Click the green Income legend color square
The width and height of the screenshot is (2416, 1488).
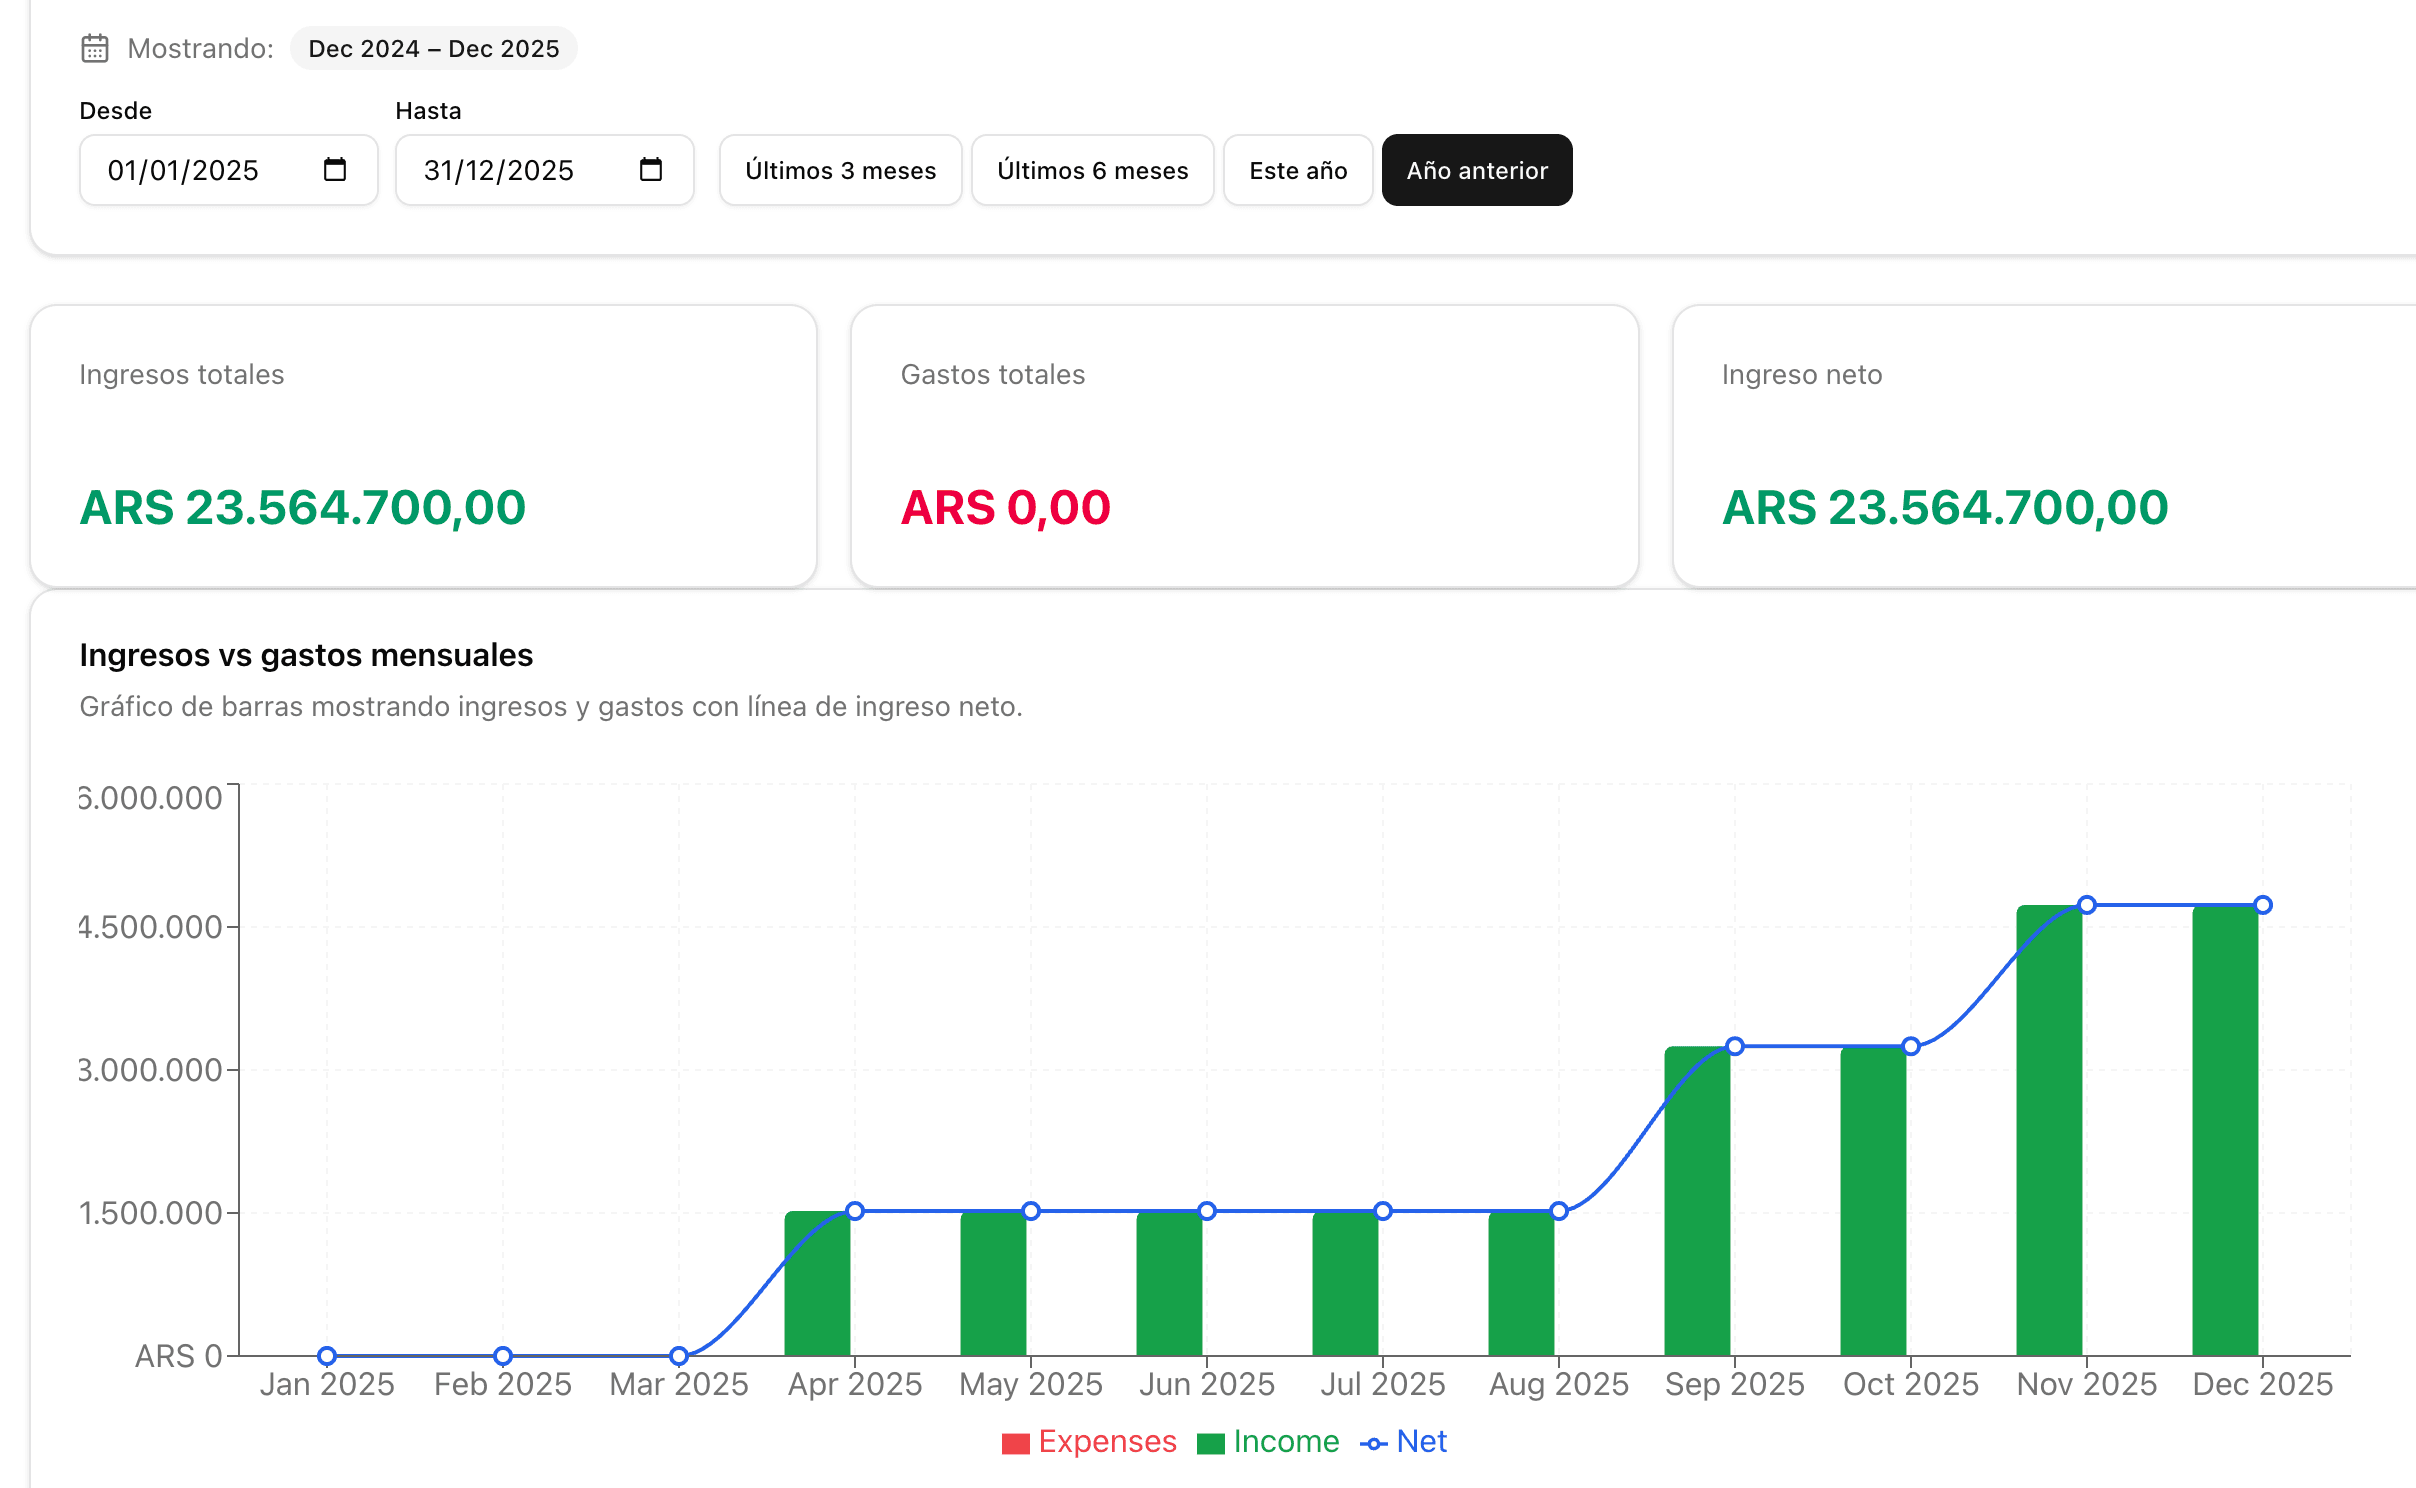(1211, 1443)
